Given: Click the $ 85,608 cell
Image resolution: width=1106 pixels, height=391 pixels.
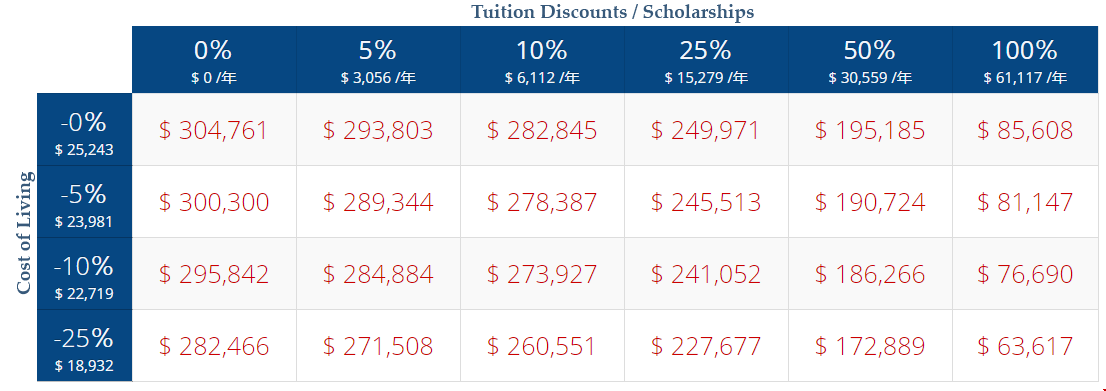Looking at the screenshot, I should pos(1025,130).
